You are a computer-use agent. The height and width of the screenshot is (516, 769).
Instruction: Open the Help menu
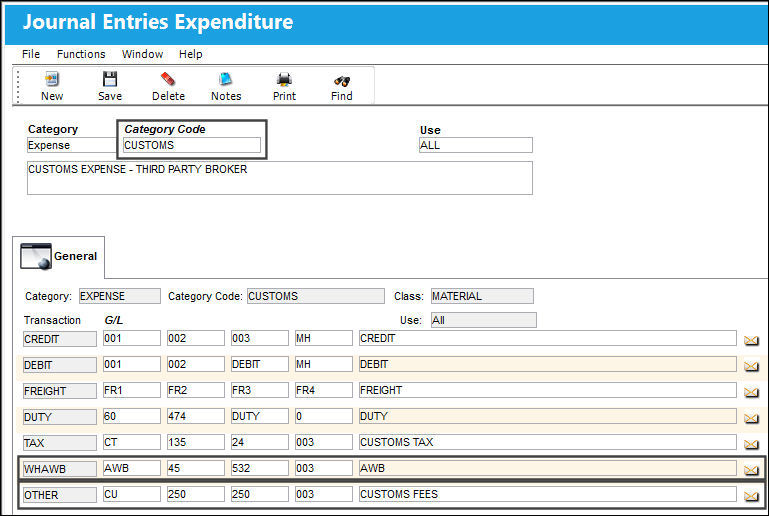190,54
